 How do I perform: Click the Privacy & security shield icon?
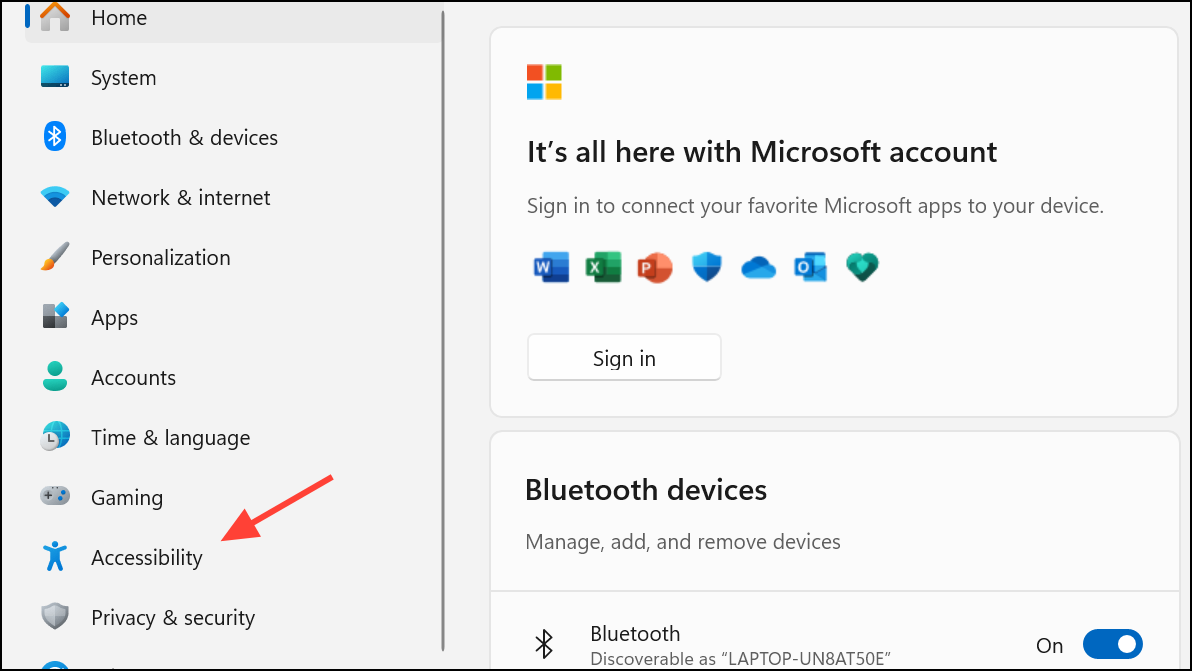click(x=55, y=617)
